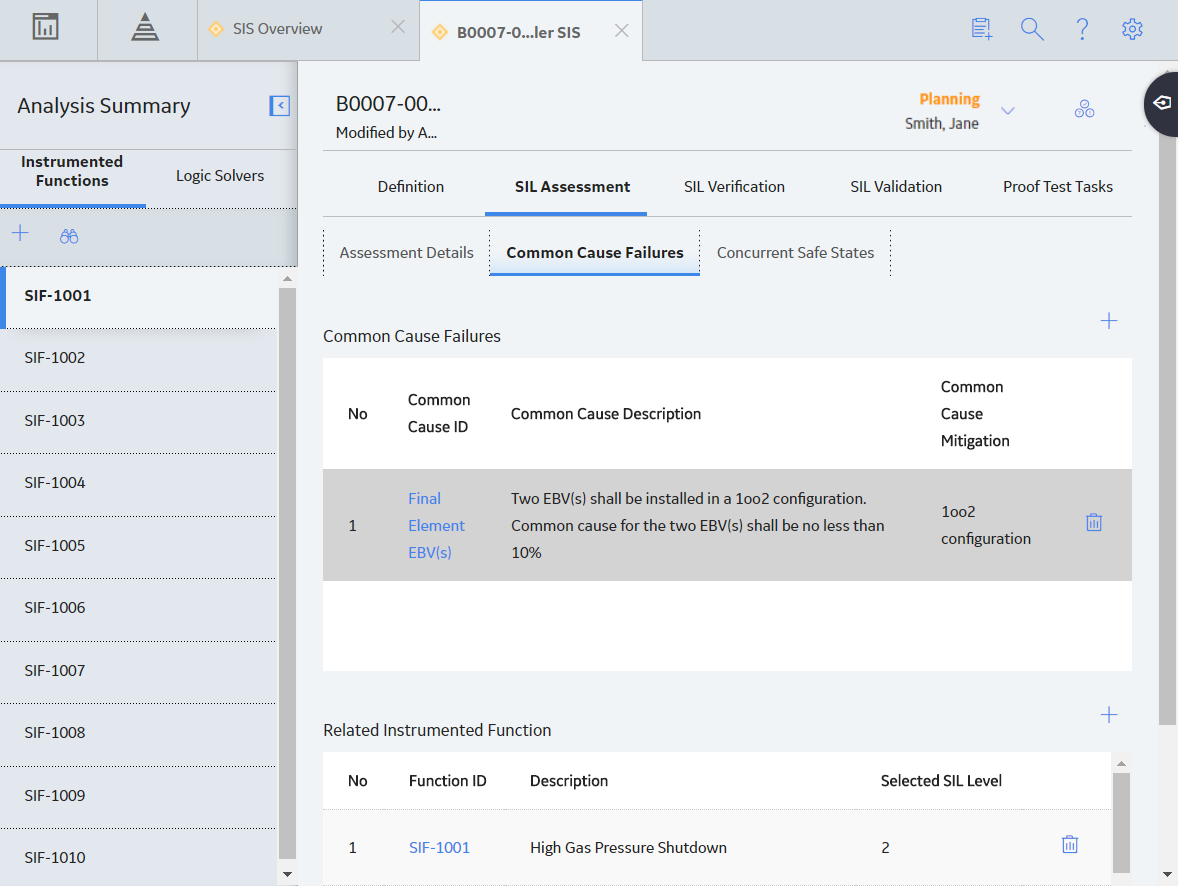Click the Planning state label
This screenshot has height=886, width=1178.
[950, 99]
